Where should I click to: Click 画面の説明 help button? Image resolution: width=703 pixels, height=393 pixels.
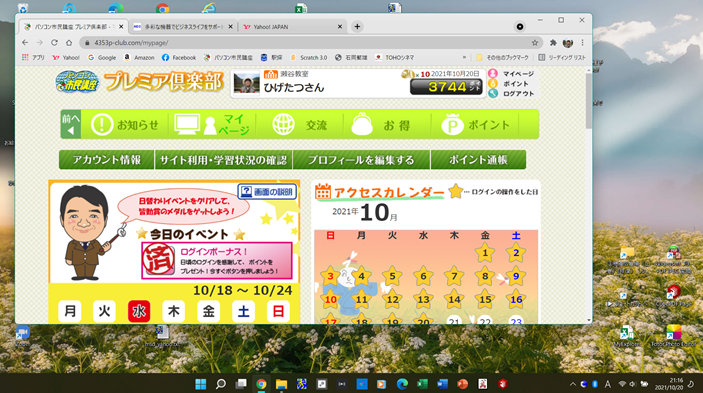pos(267,192)
